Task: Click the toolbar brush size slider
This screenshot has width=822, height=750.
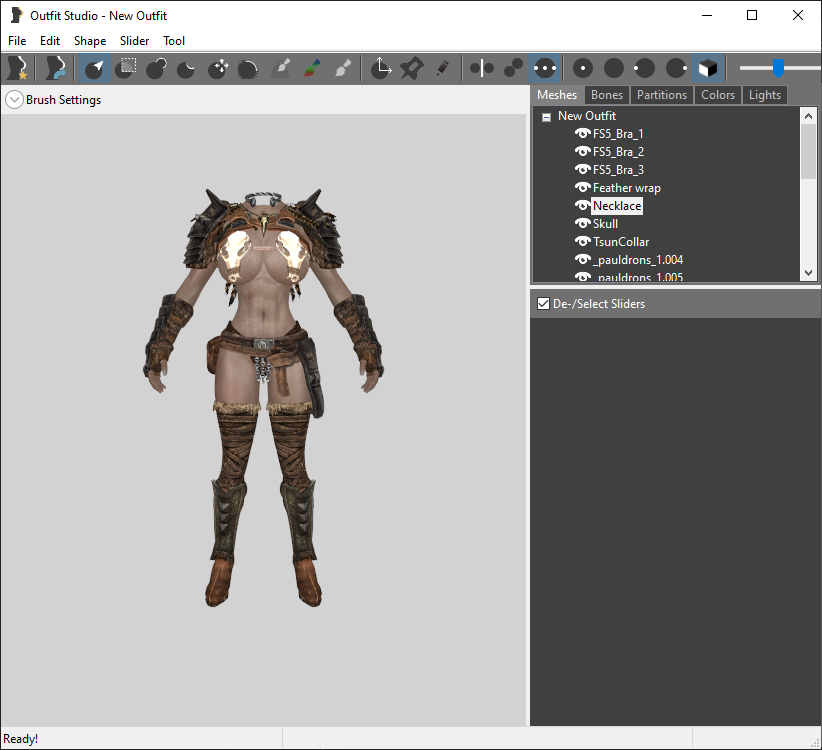Action: (x=780, y=68)
